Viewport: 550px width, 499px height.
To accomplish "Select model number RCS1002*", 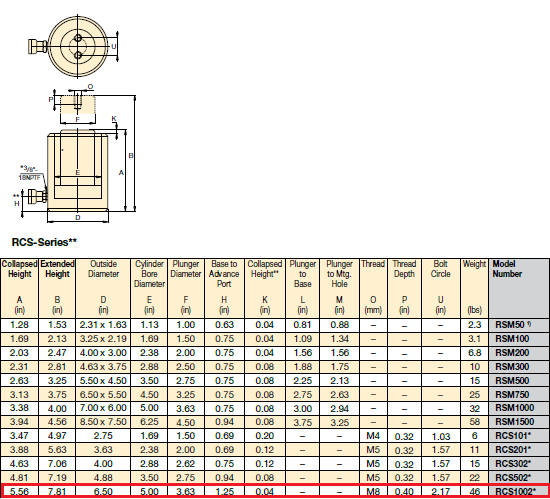I will (516, 492).
